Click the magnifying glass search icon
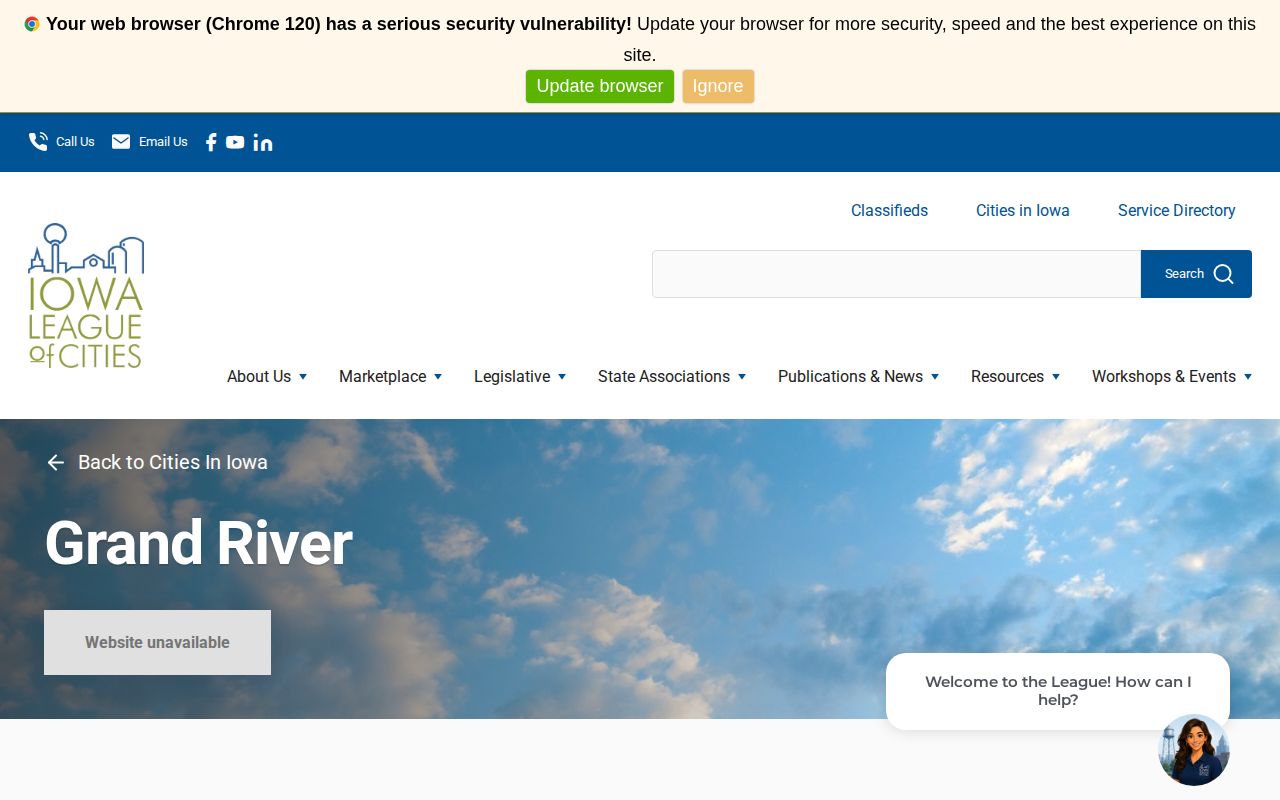This screenshot has width=1280, height=800. pyautogui.click(x=1224, y=274)
